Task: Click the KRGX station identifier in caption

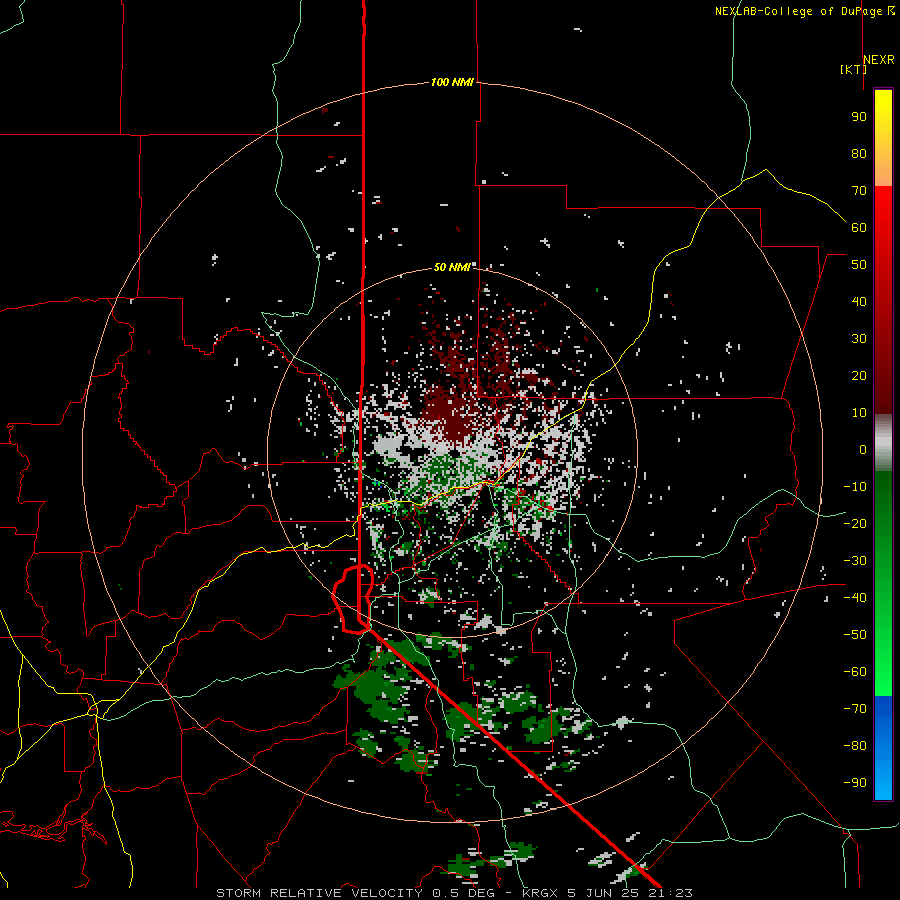Action: (x=540, y=893)
